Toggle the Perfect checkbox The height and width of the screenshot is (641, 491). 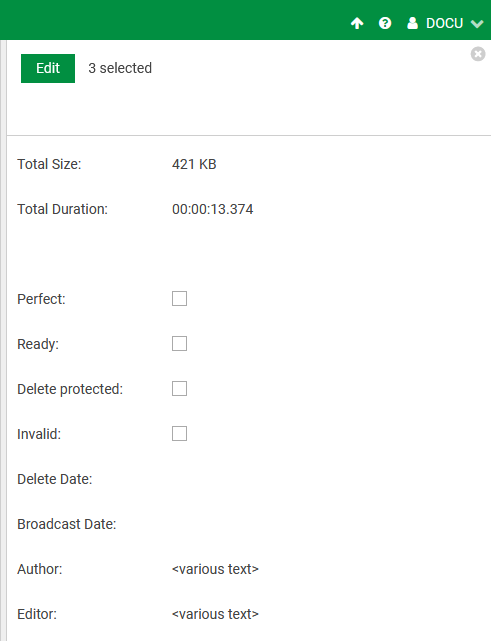(x=179, y=298)
